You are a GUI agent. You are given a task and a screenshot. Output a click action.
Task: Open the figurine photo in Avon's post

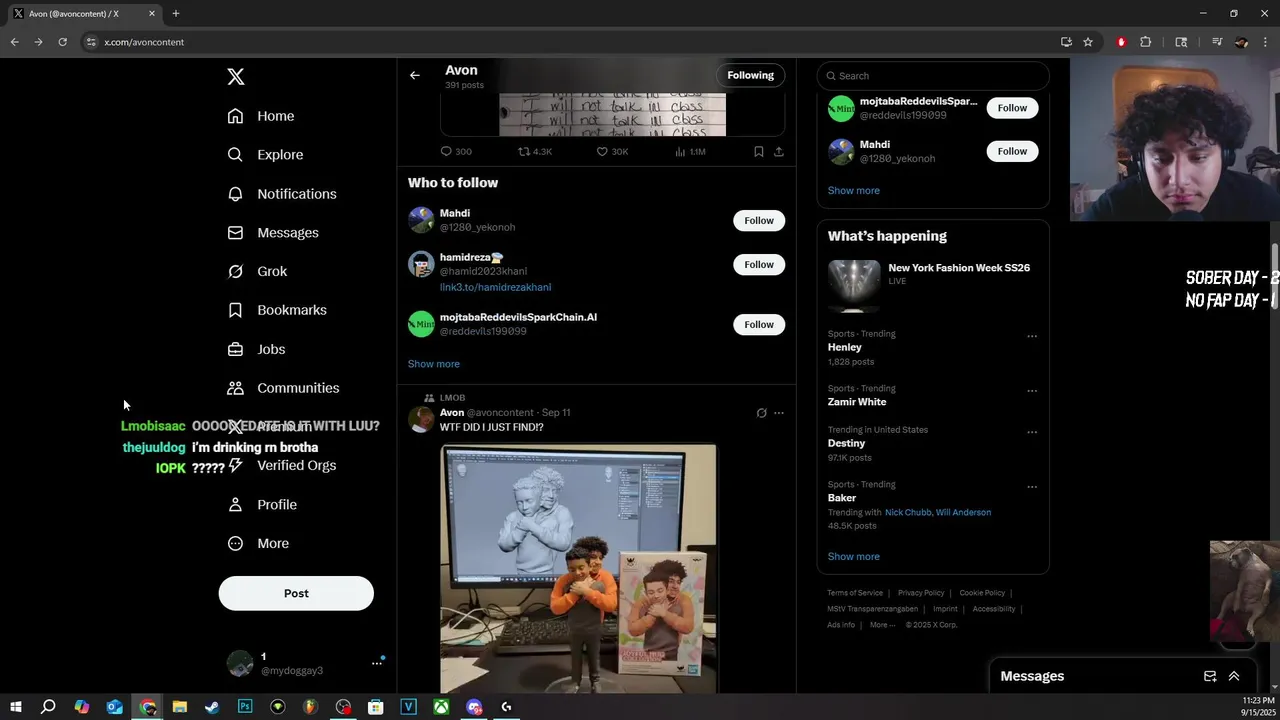pyautogui.click(x=578, y=568)
